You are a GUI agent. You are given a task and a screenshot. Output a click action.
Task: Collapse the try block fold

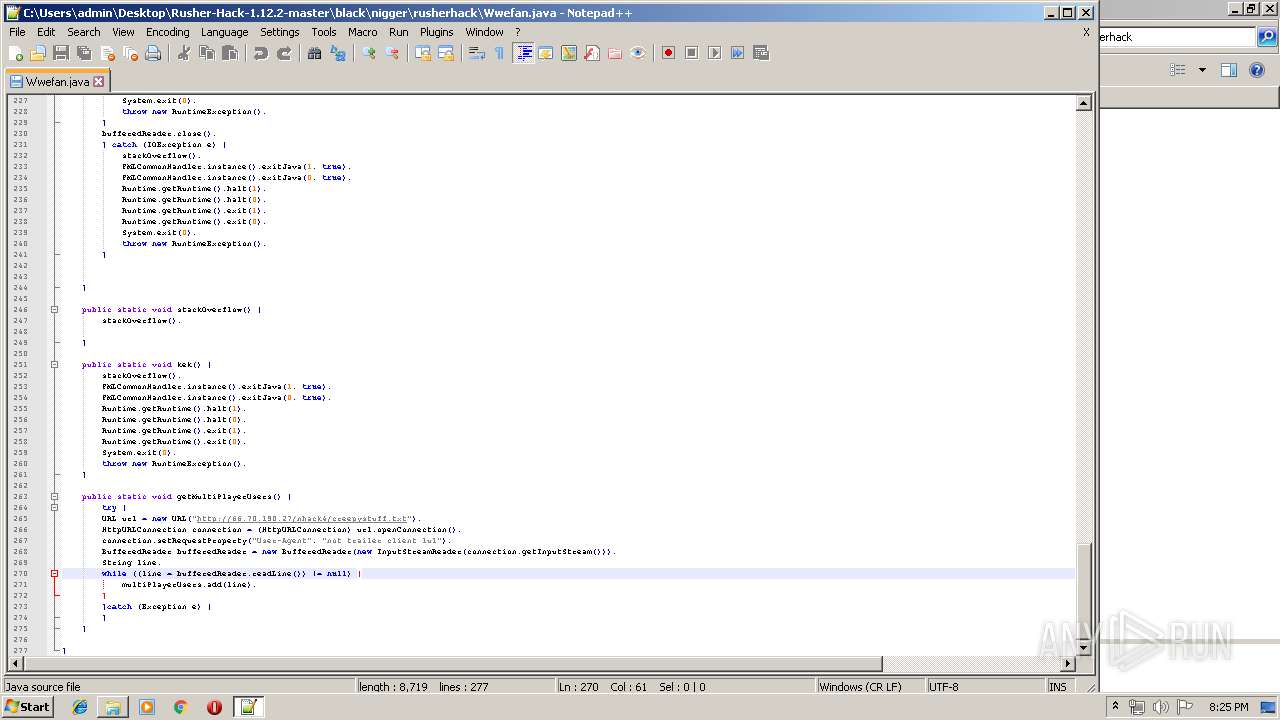[54, 508]
